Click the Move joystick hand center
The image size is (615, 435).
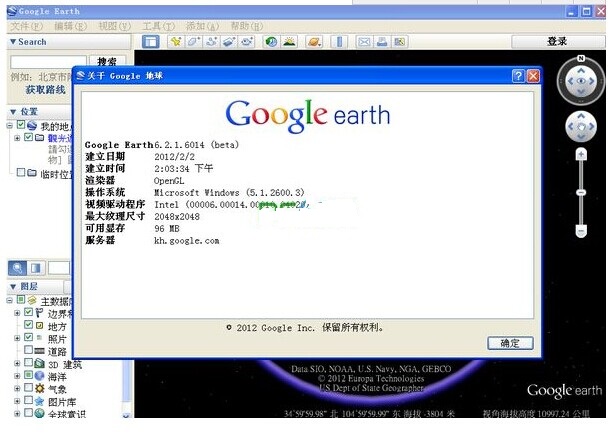coord(581,127)
